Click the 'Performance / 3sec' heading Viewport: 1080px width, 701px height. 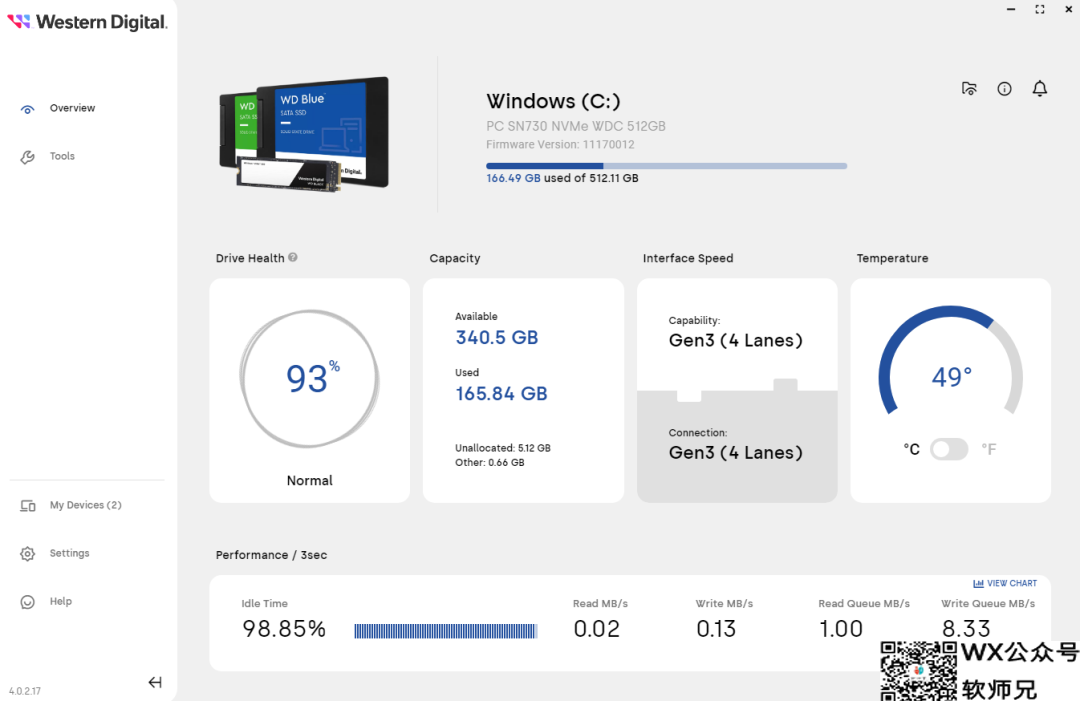pyautogui.click(x=271, y=555)
